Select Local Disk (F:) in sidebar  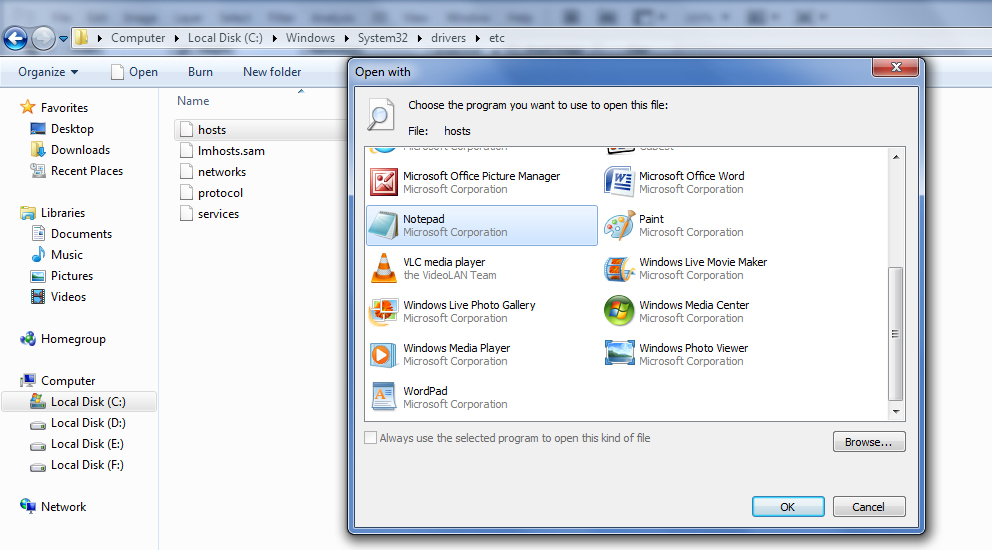click(x=87, y=465)
